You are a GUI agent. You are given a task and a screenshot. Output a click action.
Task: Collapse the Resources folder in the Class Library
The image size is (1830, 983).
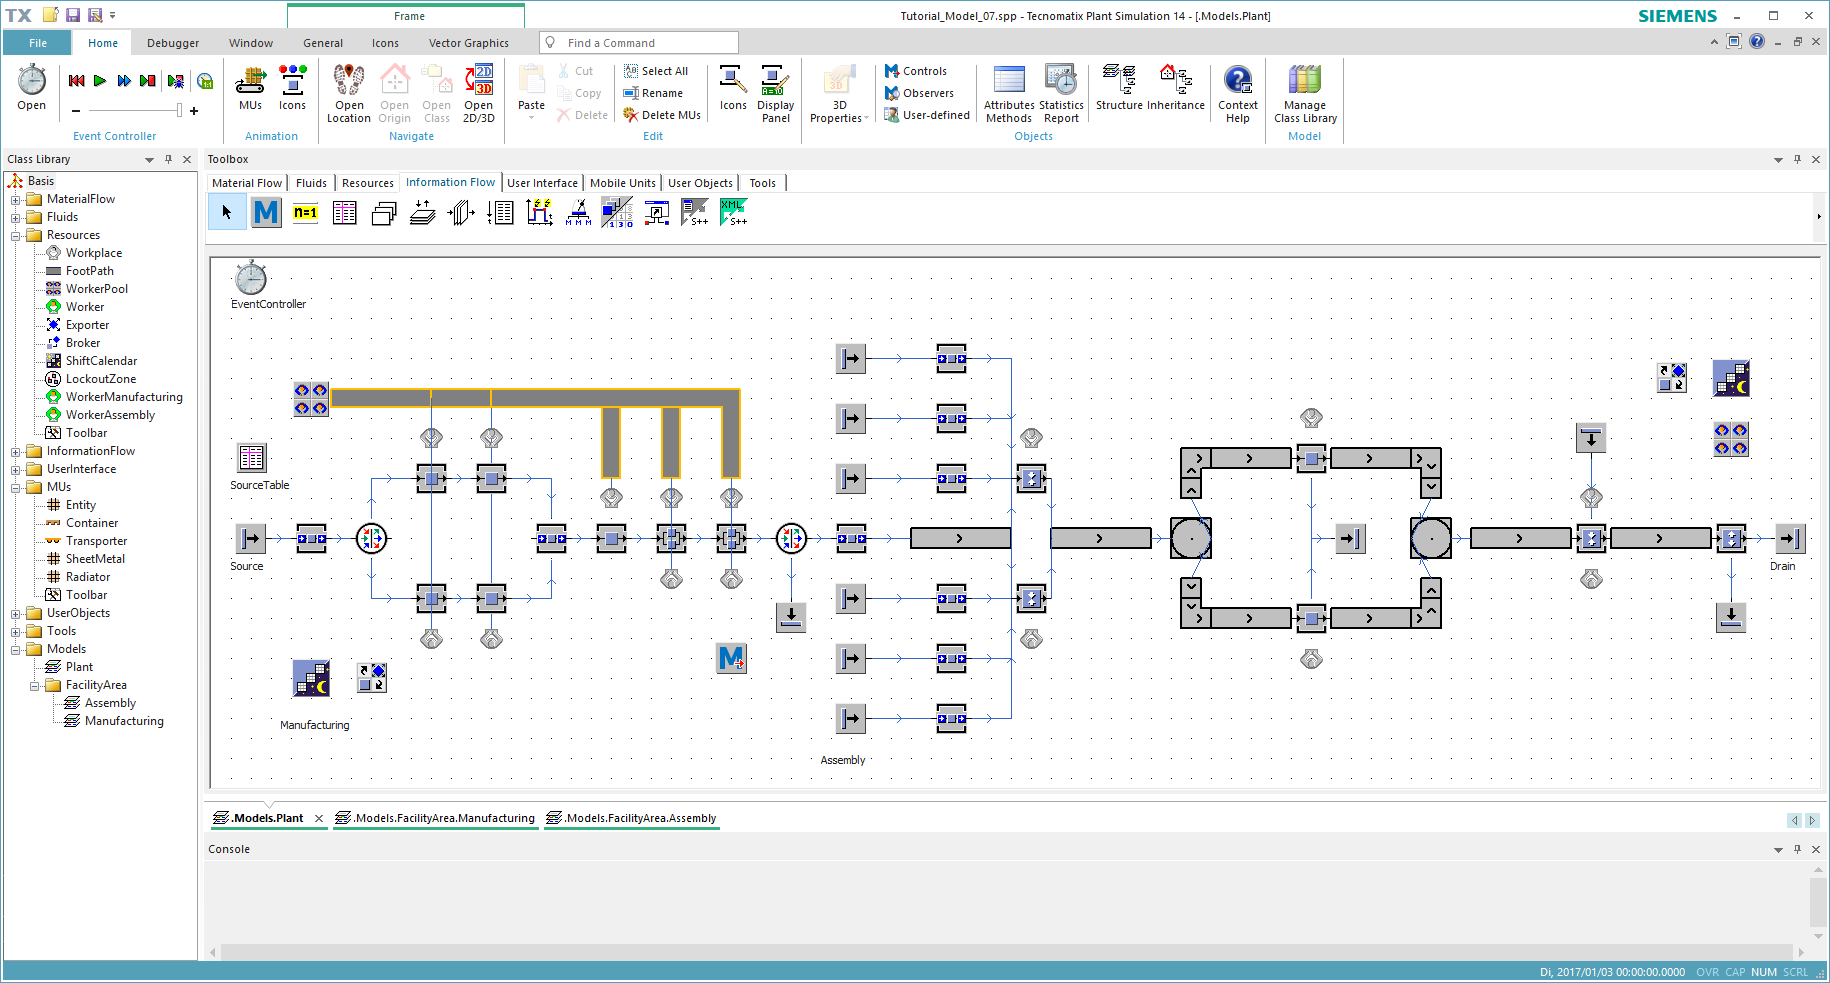[16, 234]
